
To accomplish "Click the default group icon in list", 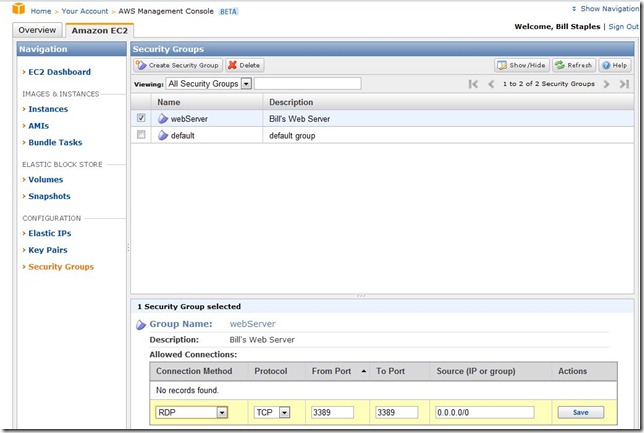I will [163, 135].
